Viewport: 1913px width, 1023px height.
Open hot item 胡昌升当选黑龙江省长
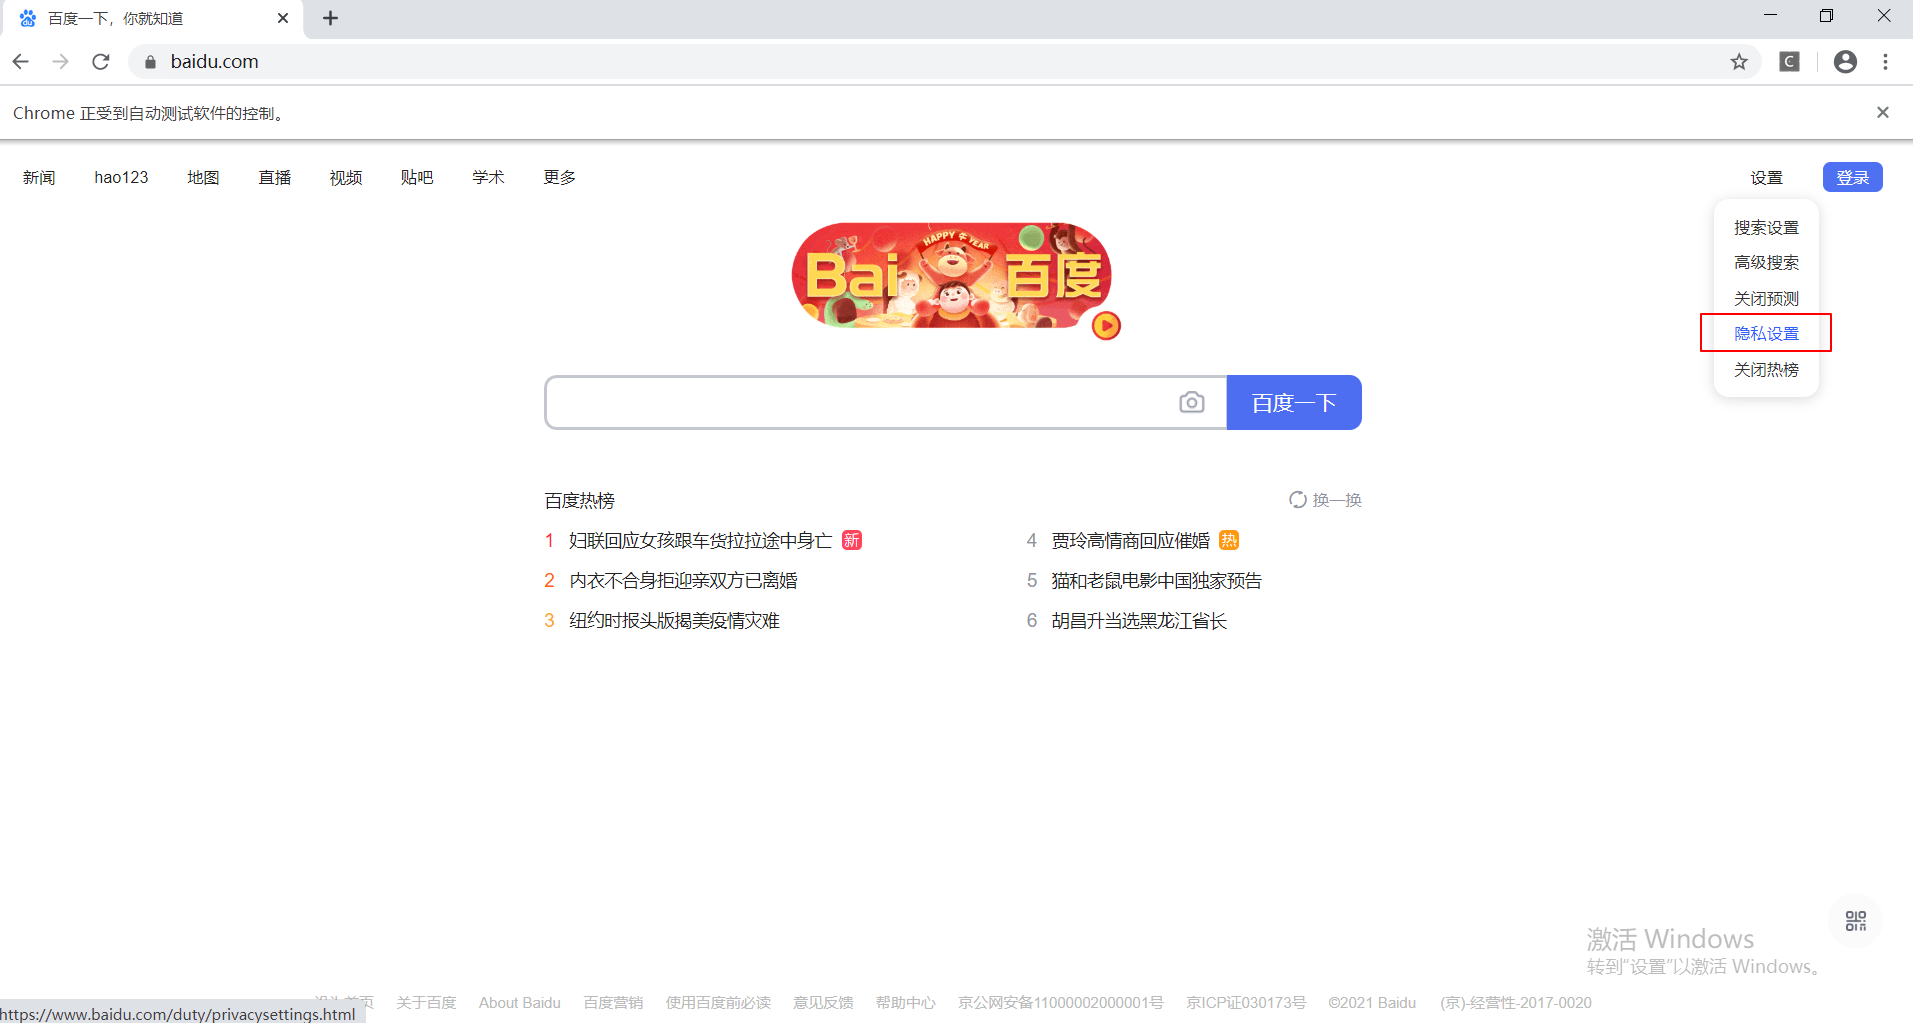coord(1139,621)
